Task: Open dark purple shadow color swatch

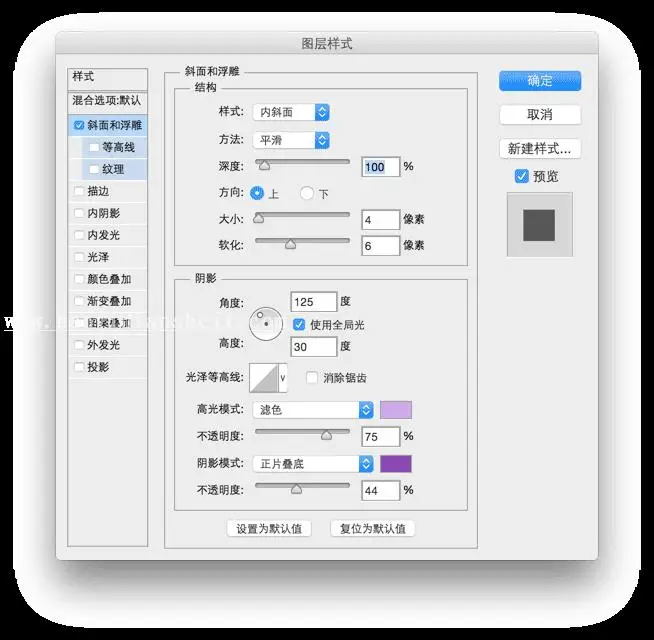Action: click(x=396, y=464)
